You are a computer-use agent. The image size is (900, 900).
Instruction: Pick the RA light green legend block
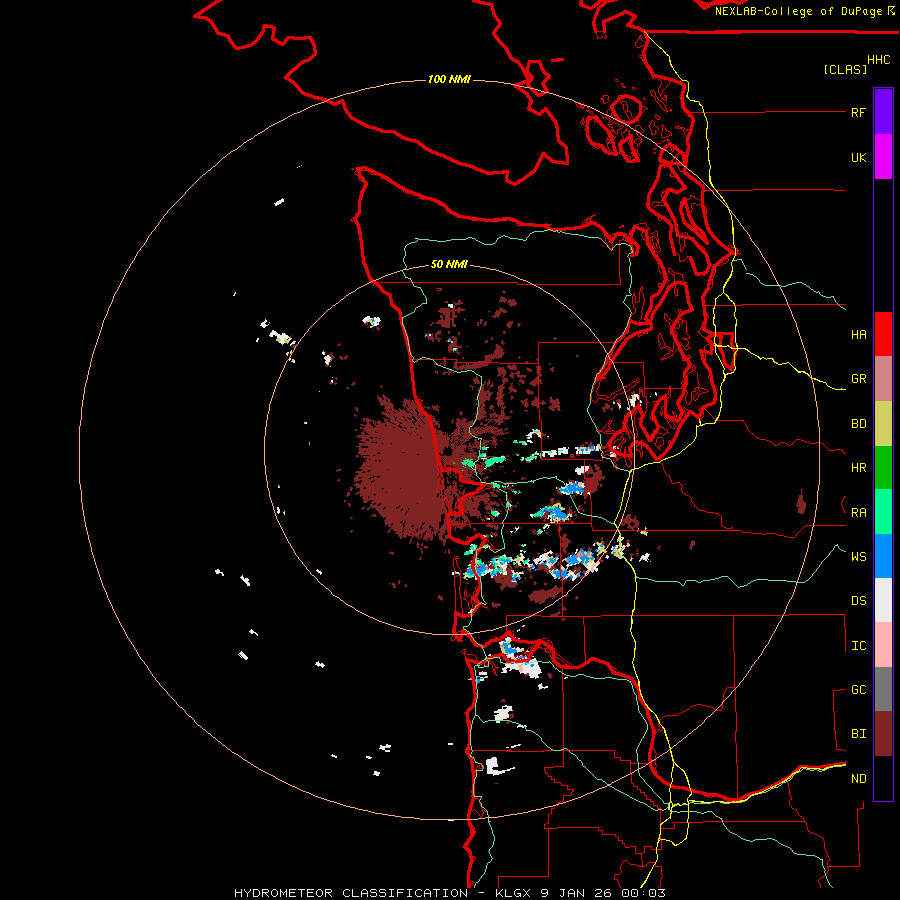pos(883,512)
